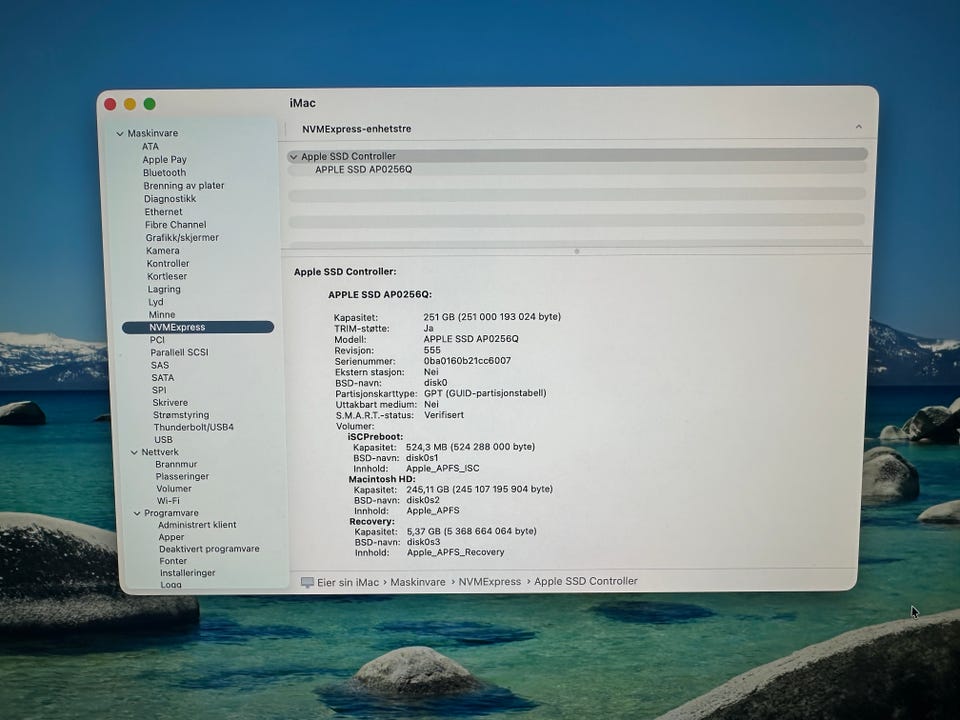Screen dimensions: 960x720
Task: Open Grafikk/skjermer section
Action: (x=182, y=238)
